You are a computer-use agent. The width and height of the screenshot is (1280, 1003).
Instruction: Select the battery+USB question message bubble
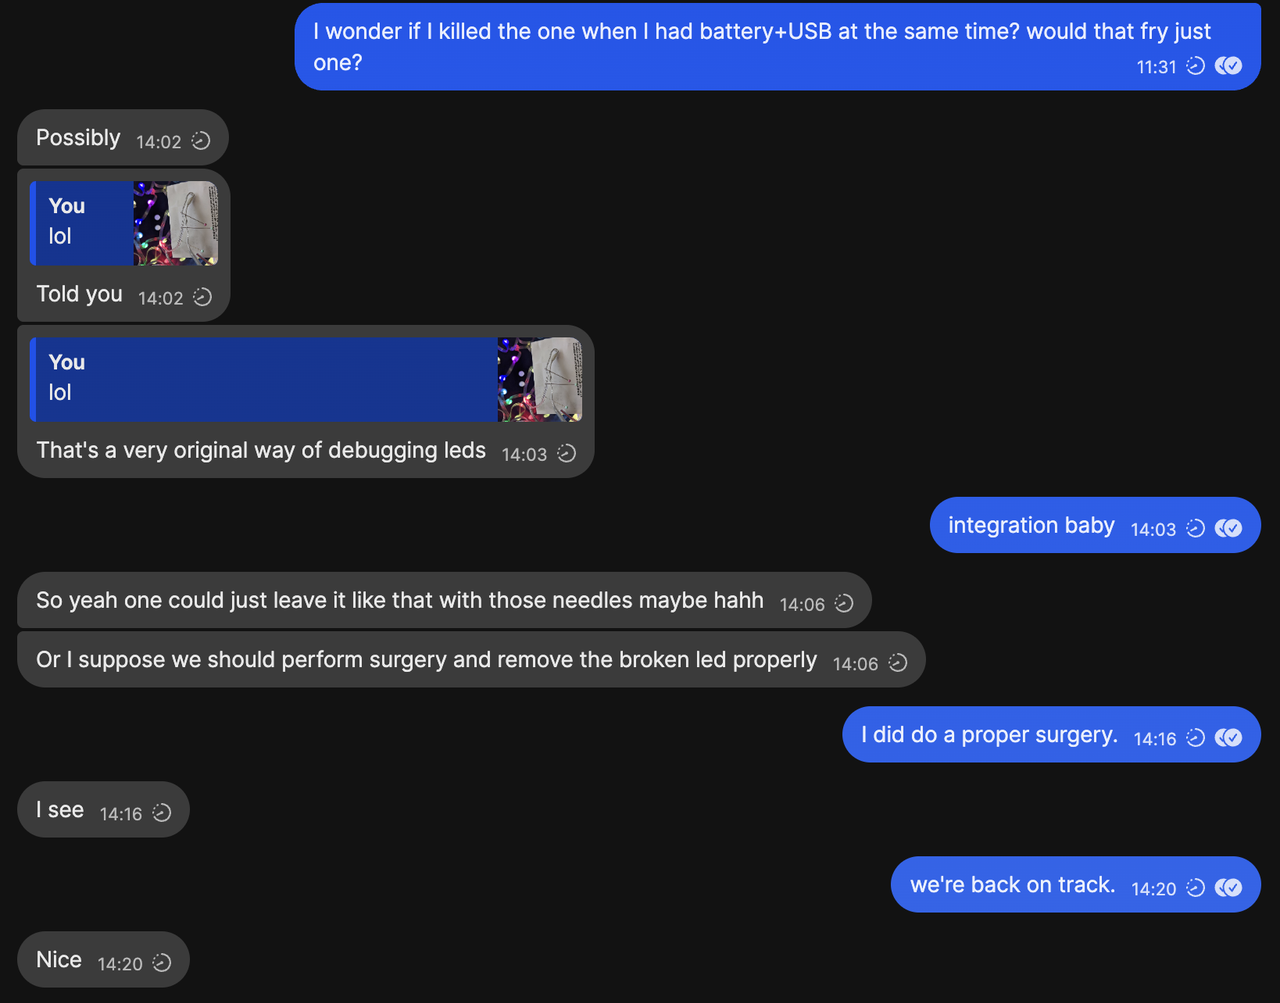(778, 47)
